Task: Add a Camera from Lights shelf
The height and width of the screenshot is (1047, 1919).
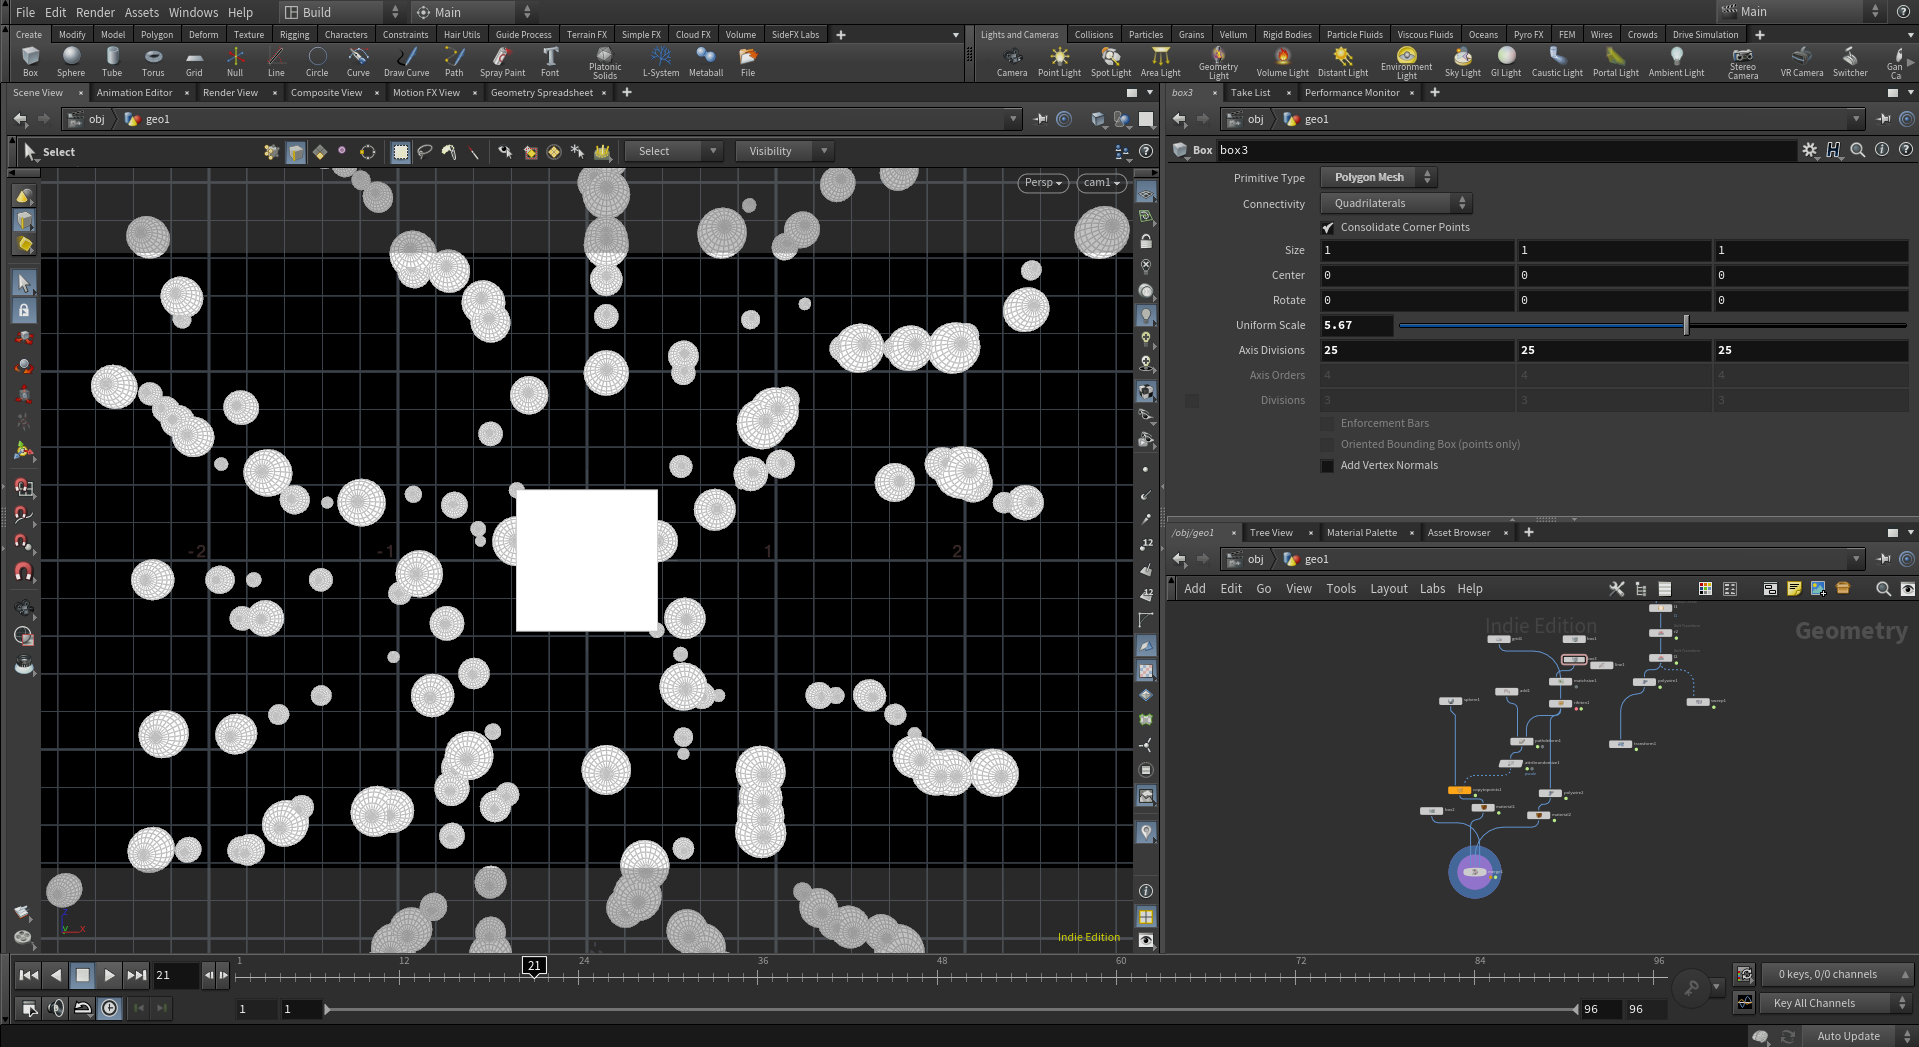Action: point(1012,61)
